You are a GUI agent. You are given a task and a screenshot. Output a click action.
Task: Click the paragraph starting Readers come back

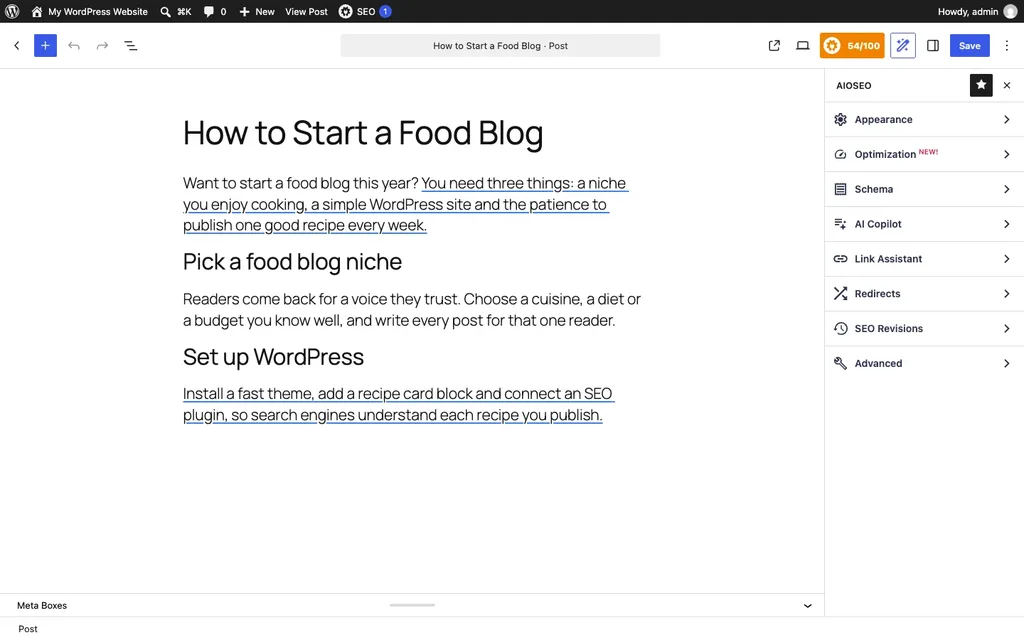(x=411, y=310)
